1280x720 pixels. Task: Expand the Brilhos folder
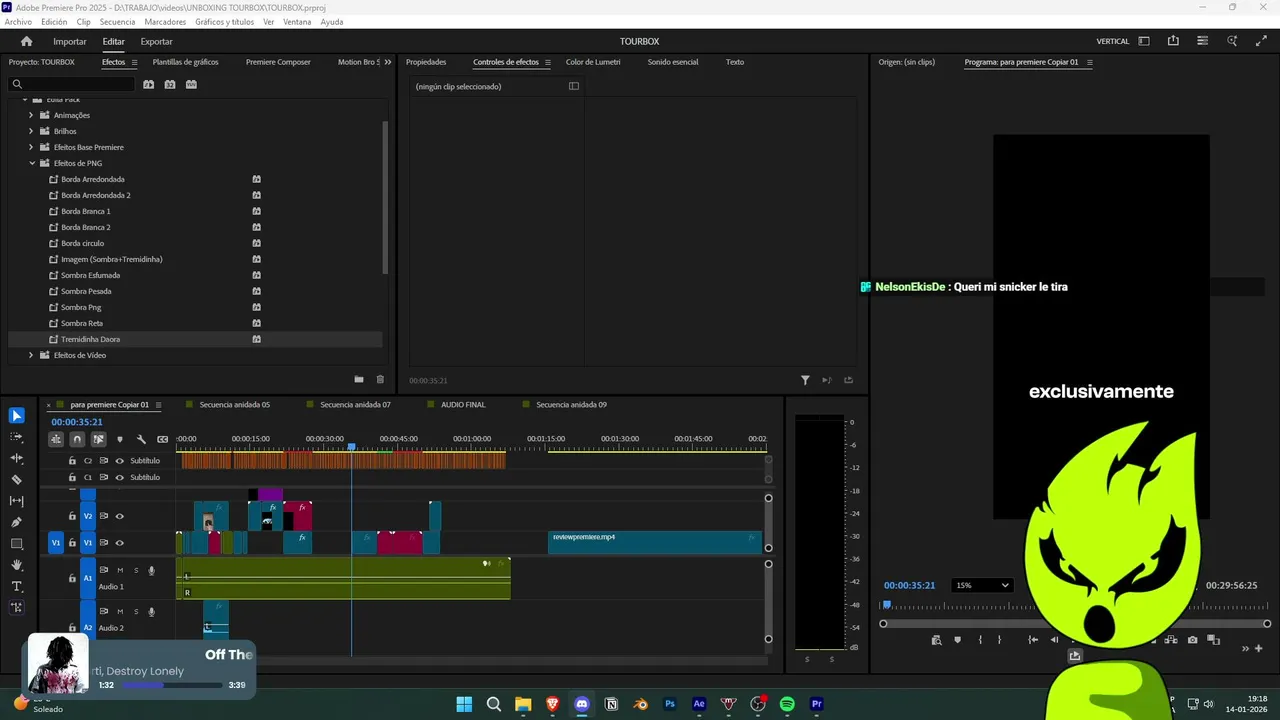pyautogui.click(x=31, y=131)
